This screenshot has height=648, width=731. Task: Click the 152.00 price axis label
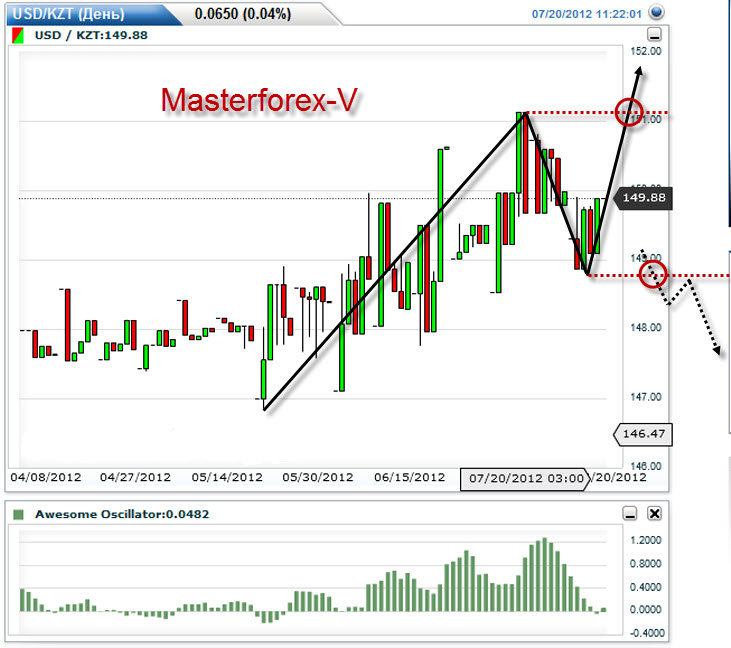(x=646, y=51)
